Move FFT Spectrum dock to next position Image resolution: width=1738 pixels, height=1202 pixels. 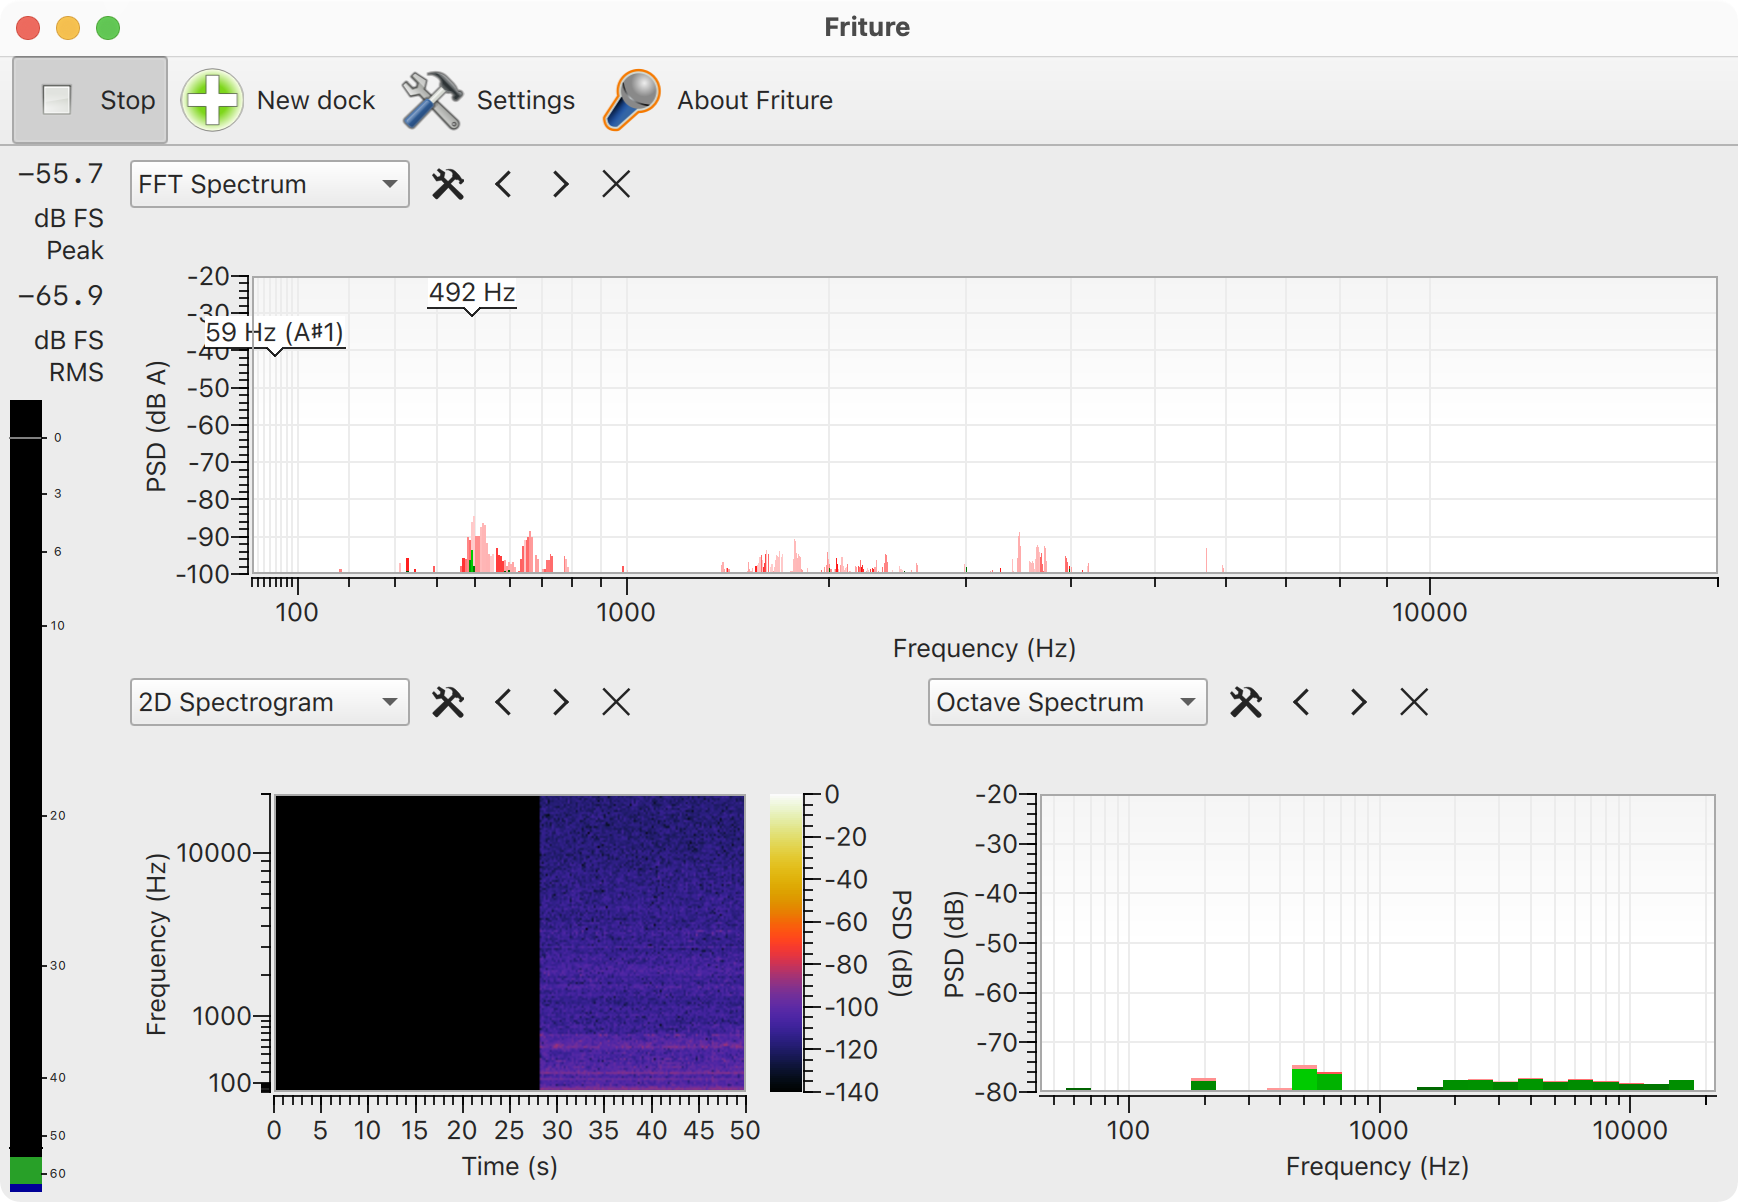tap(560, 184)
